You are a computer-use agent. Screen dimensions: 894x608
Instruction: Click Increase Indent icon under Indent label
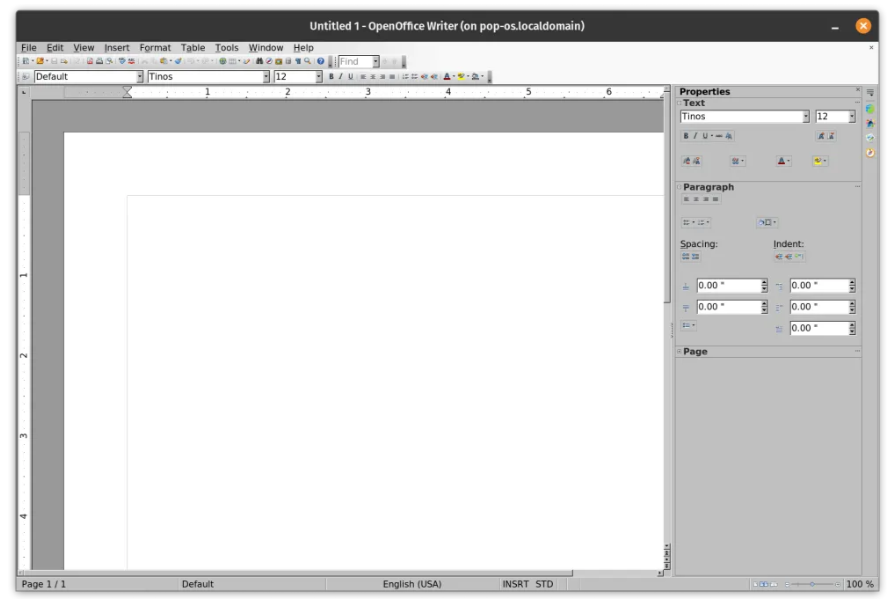click(x=779, y=256)
